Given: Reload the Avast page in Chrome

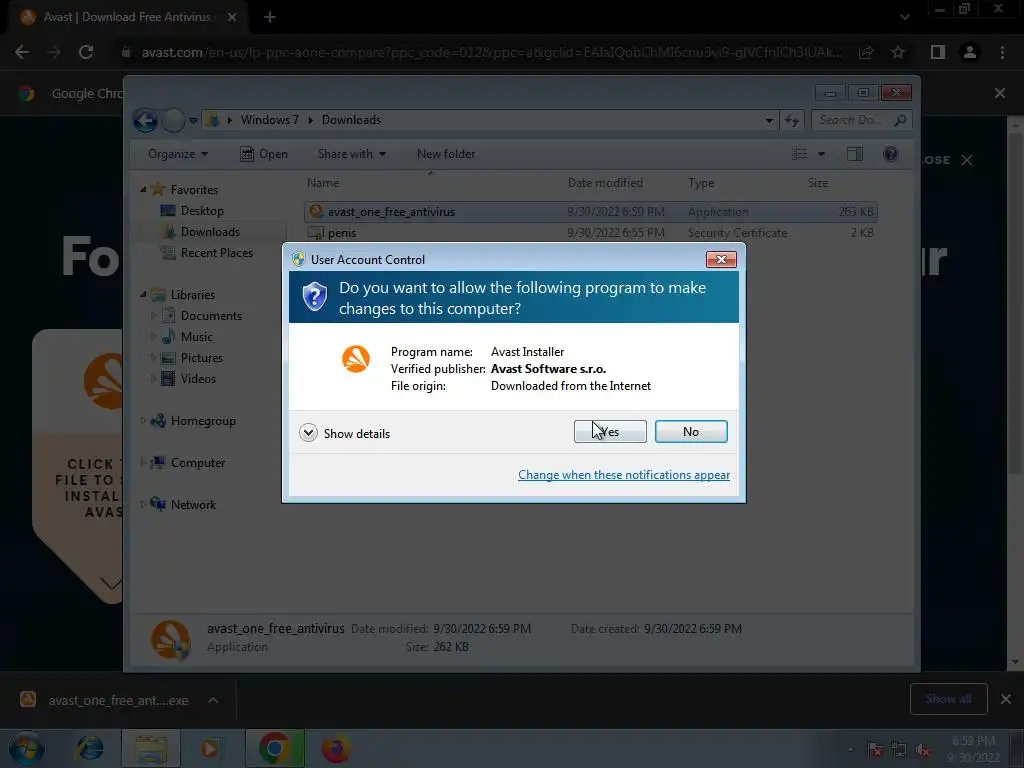Looking at the screenshot, I should pyautogui.click(x=86, y=52).
